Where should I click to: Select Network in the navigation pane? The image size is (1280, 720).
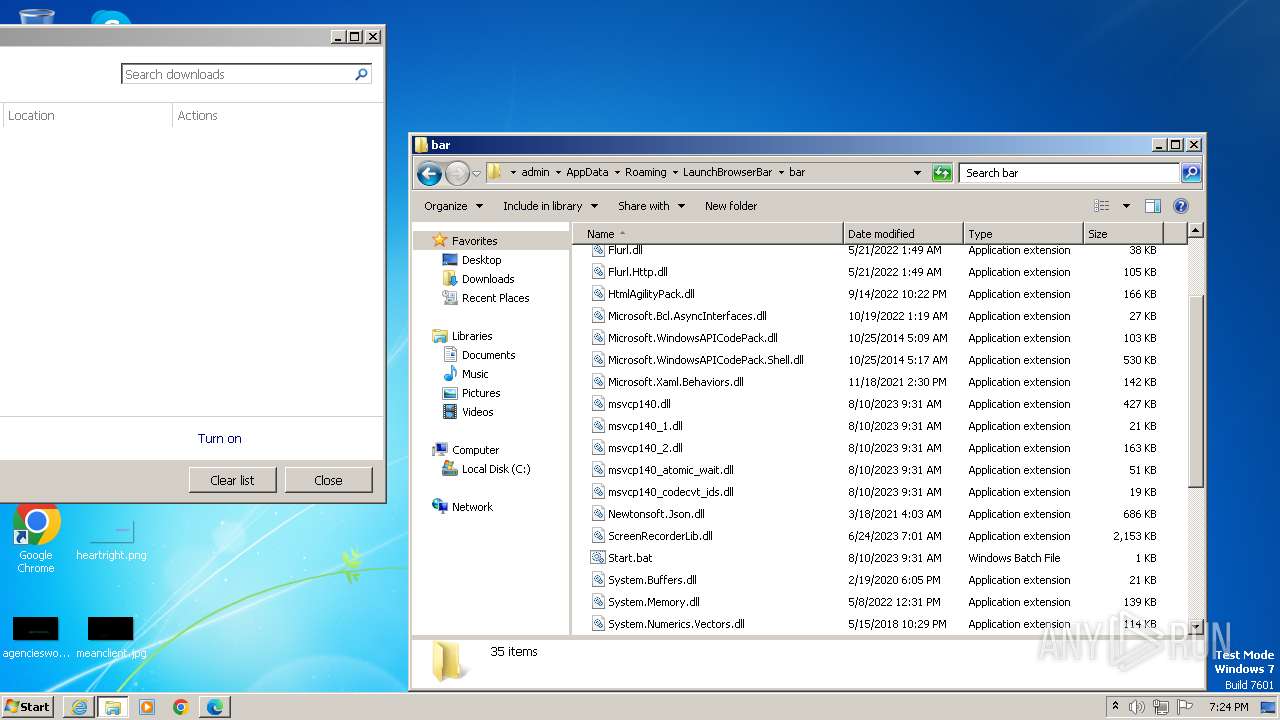coord(472,507)
